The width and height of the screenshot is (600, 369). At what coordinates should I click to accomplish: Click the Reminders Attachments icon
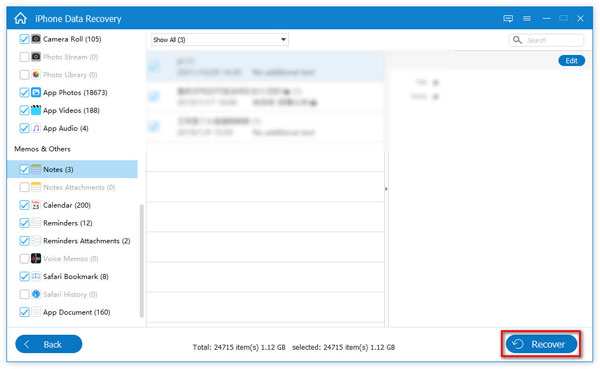coord(36,241)
